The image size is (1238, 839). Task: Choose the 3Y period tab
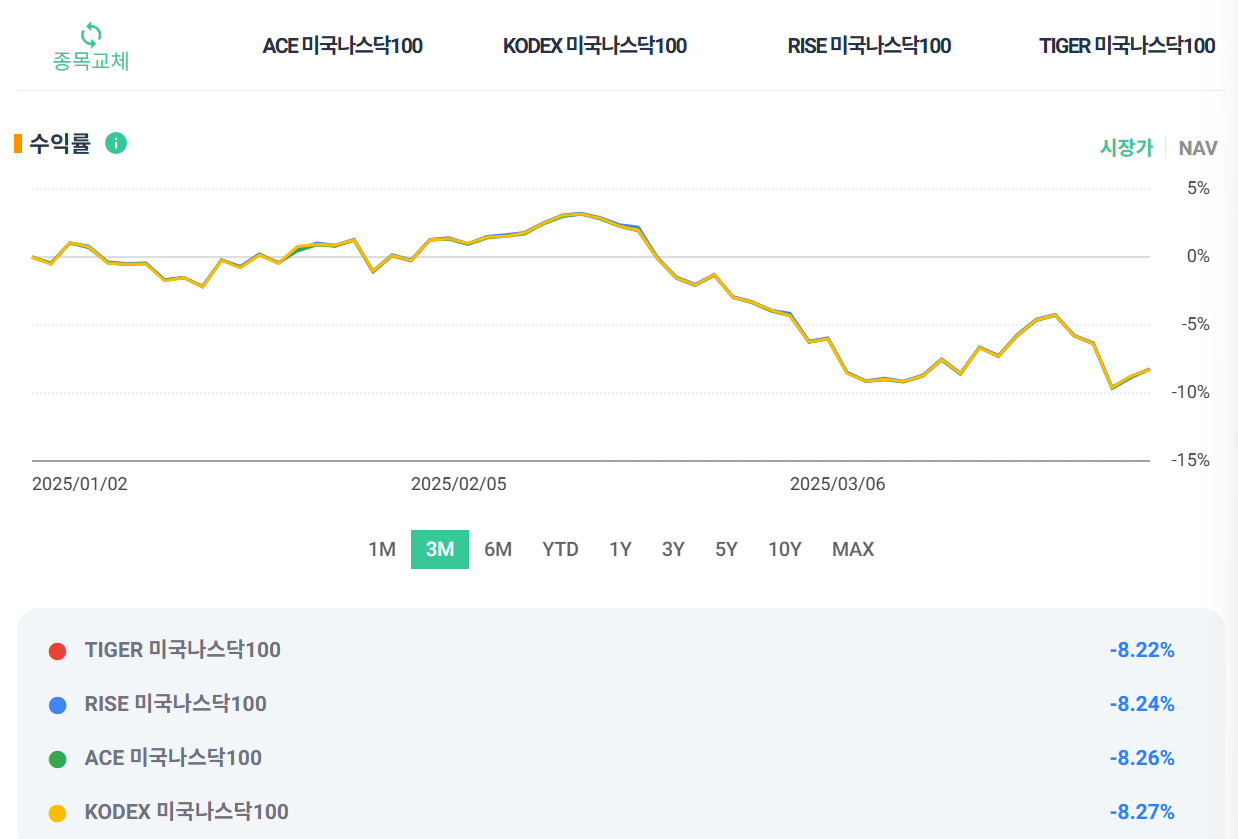point(673,549)
